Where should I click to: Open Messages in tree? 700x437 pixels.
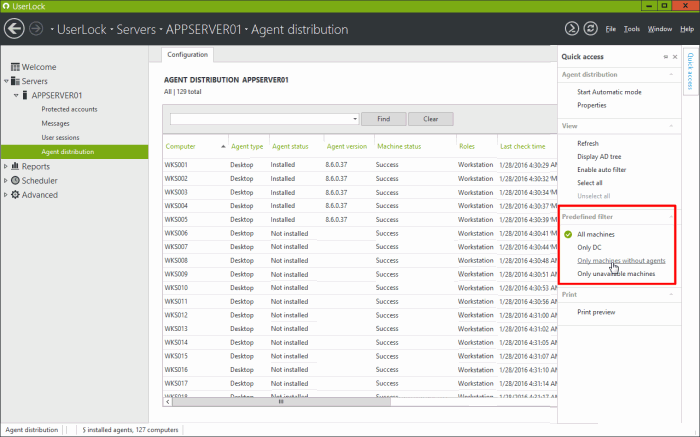[55, 124]
